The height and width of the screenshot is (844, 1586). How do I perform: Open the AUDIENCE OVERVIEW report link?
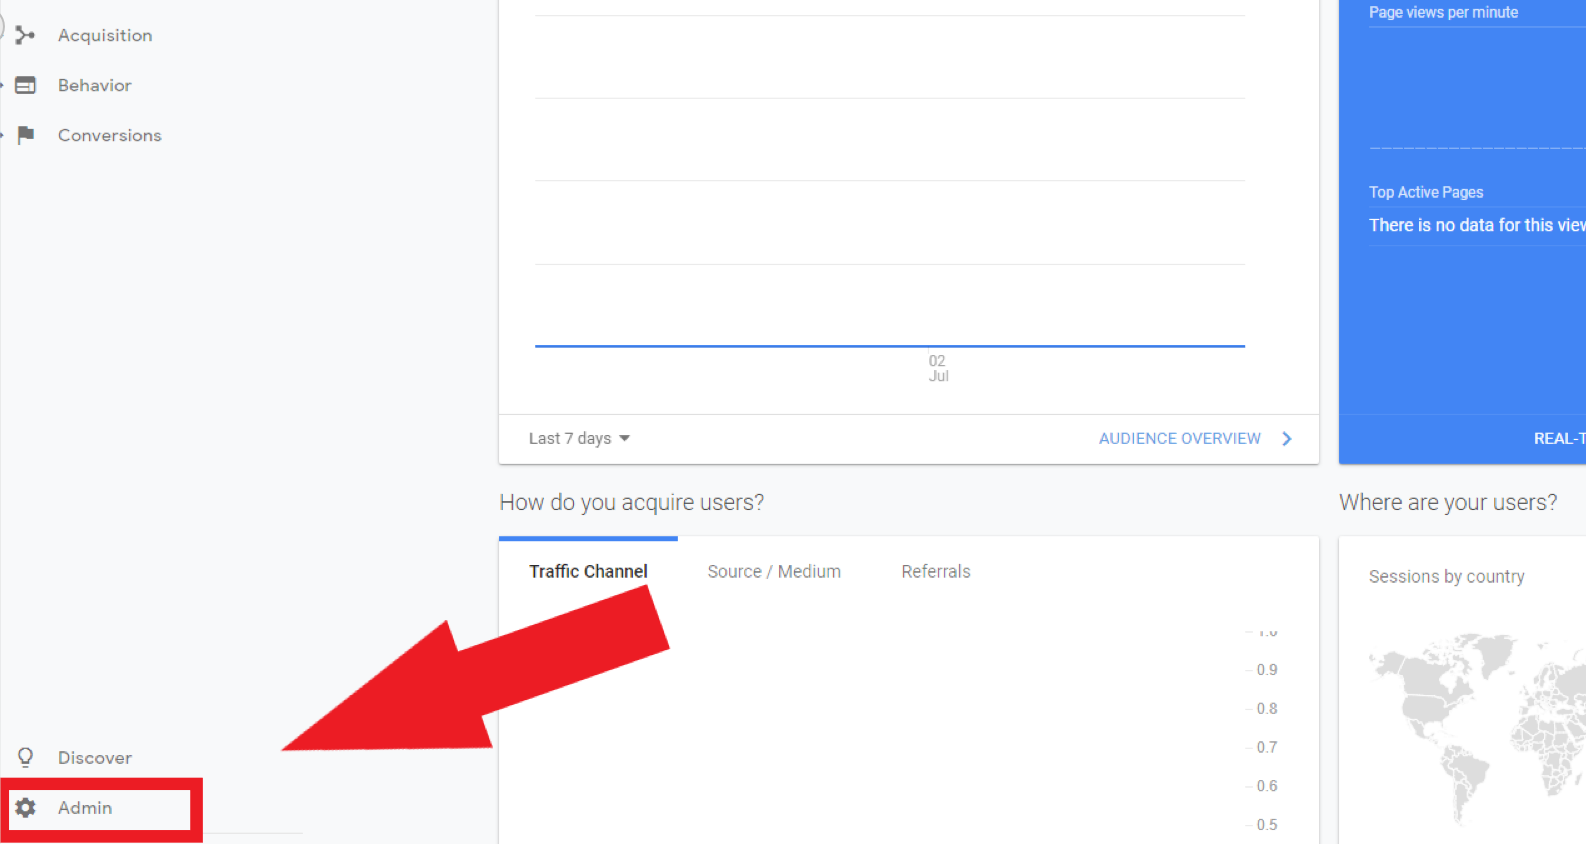coord(1179,439)
